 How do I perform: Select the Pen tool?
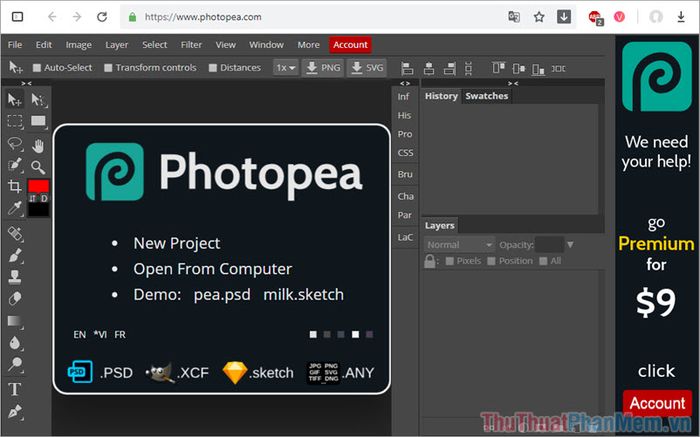(15, 411)
